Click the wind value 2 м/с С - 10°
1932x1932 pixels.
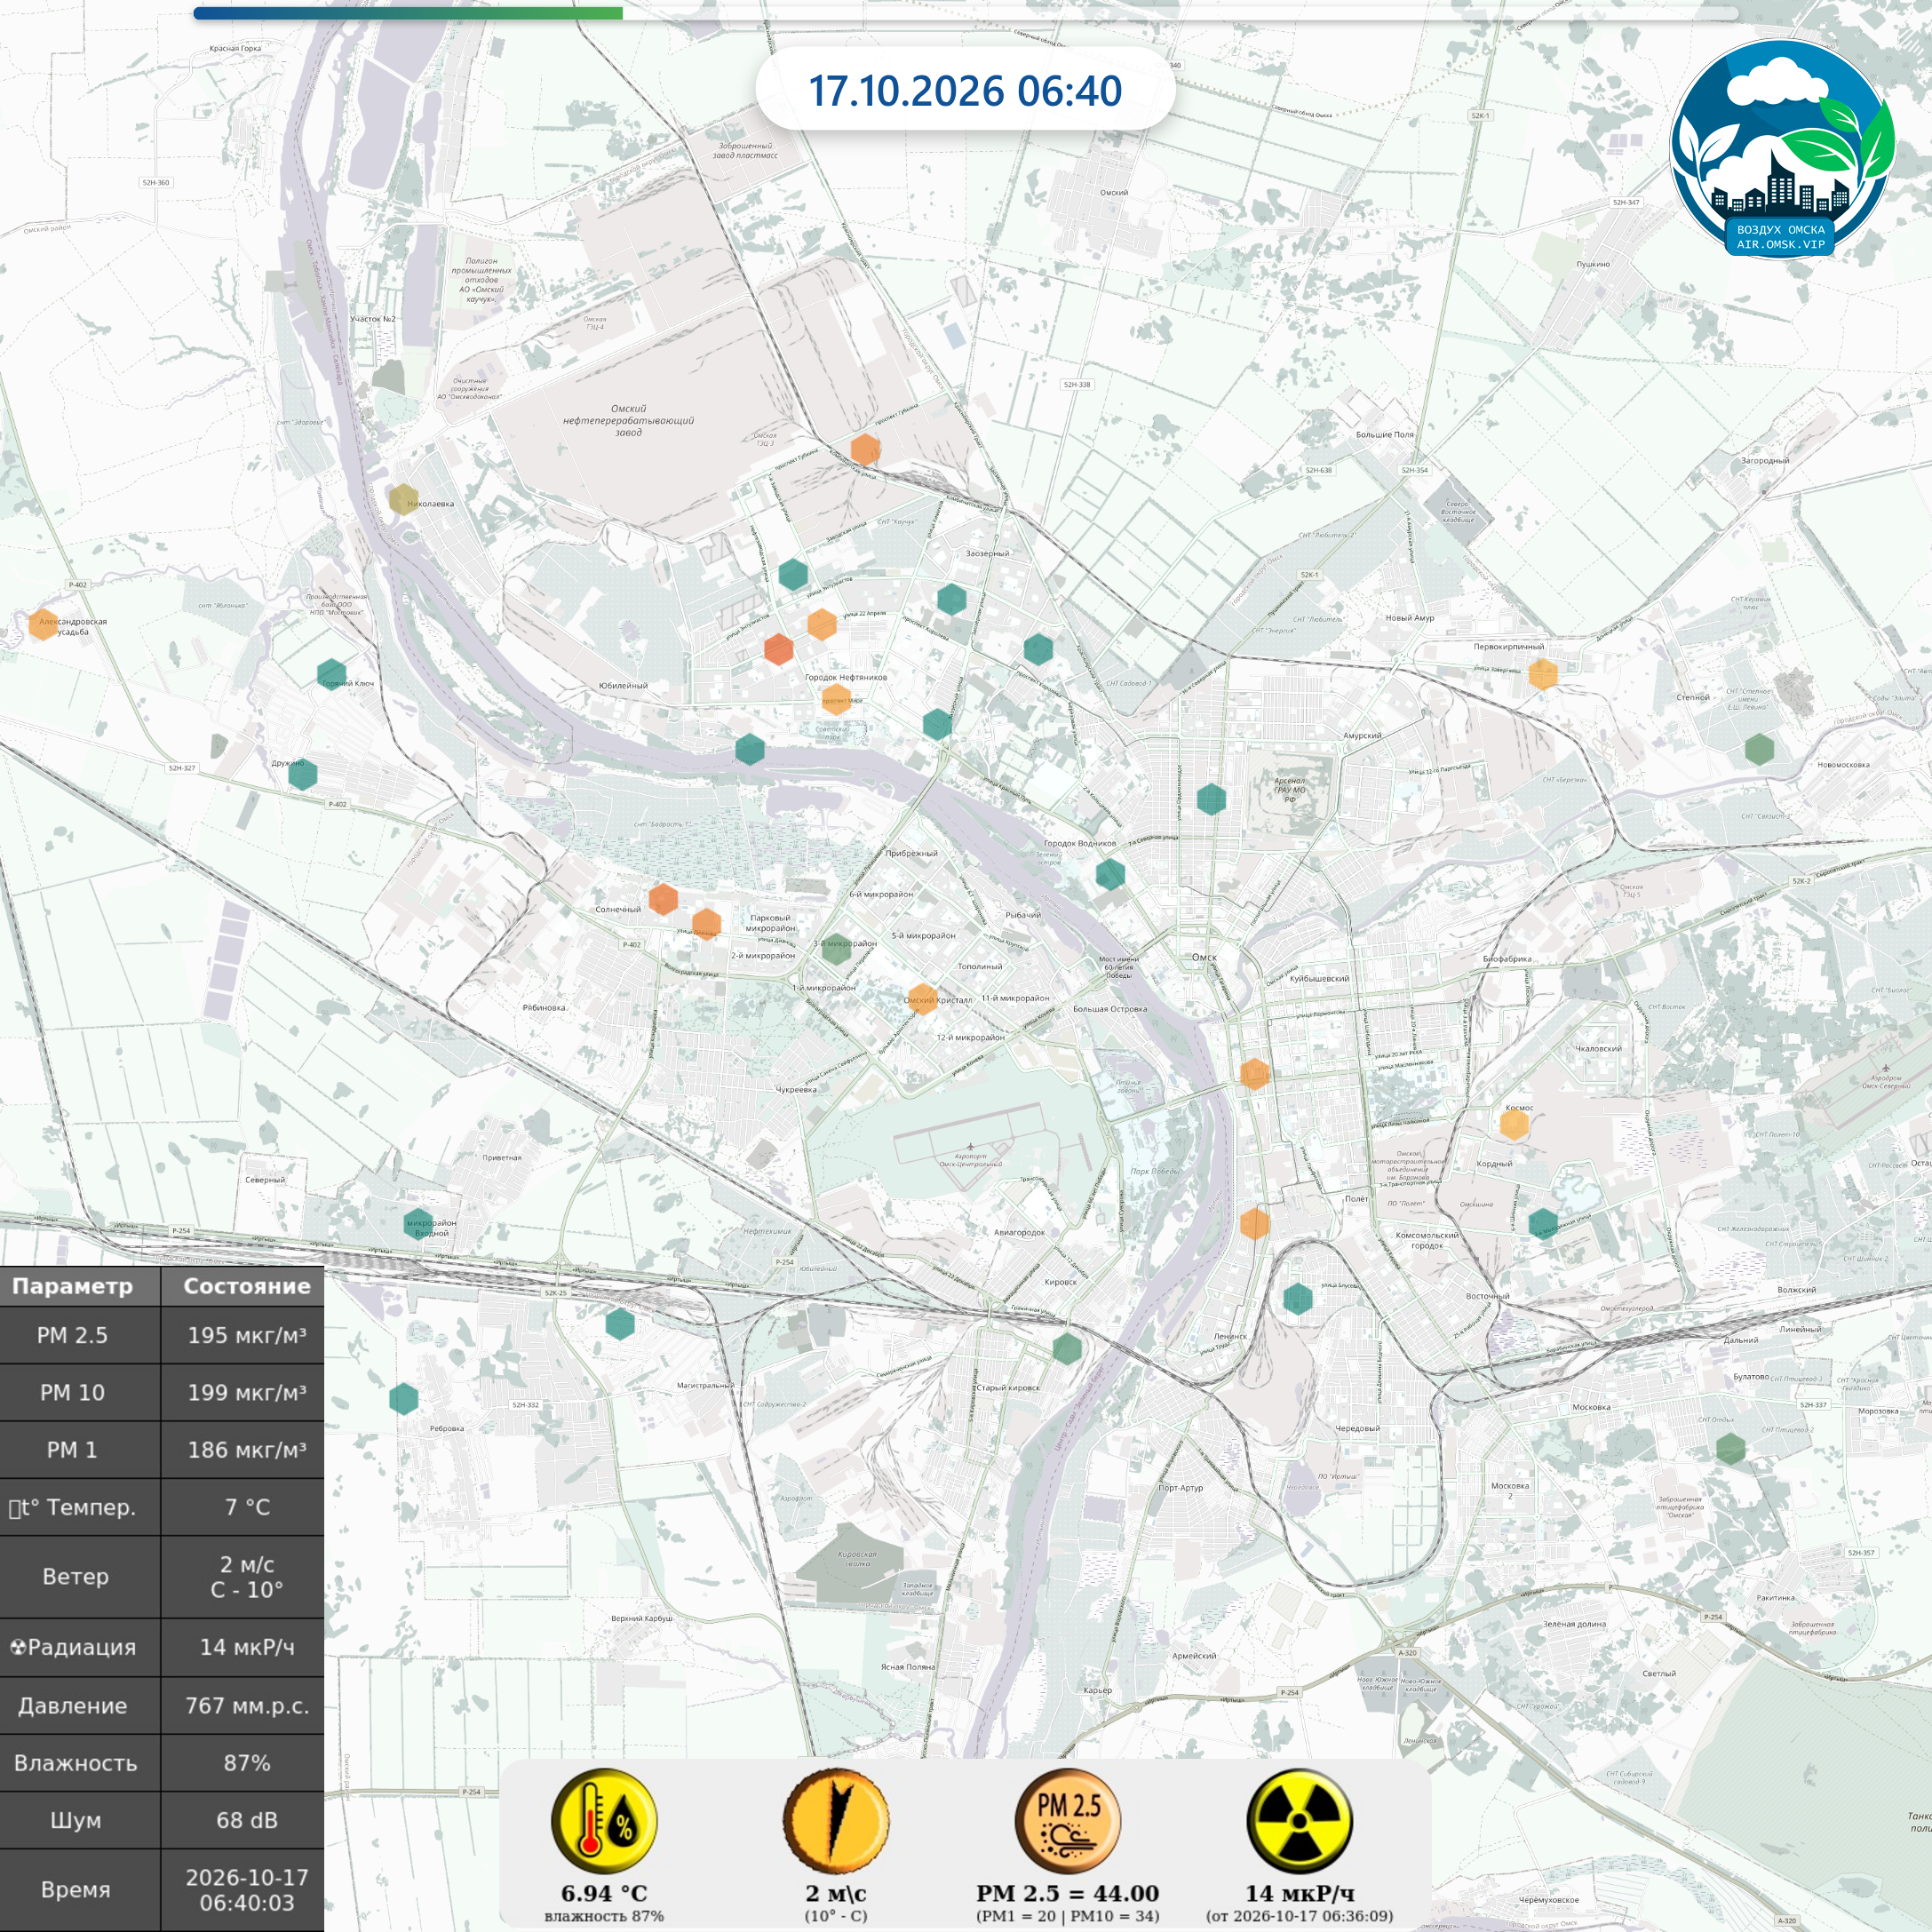(x=247, y=1577)
